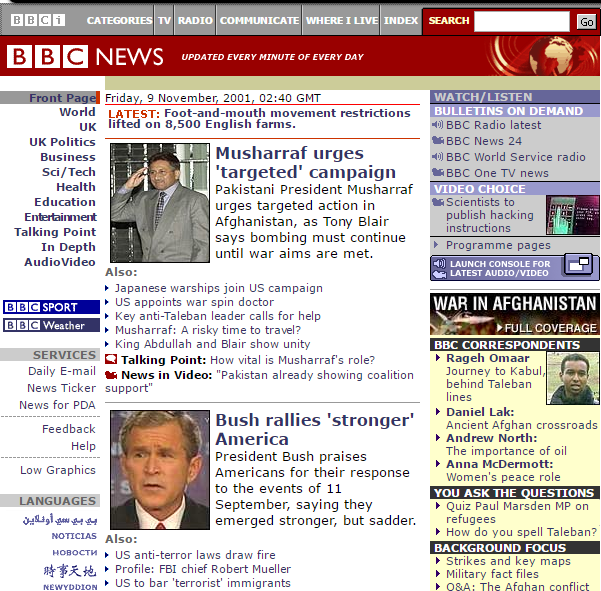Screen dimensions: 601x591
Task: Click the arrow bullet beside Rageh Omaar
Action: point(438,358)
